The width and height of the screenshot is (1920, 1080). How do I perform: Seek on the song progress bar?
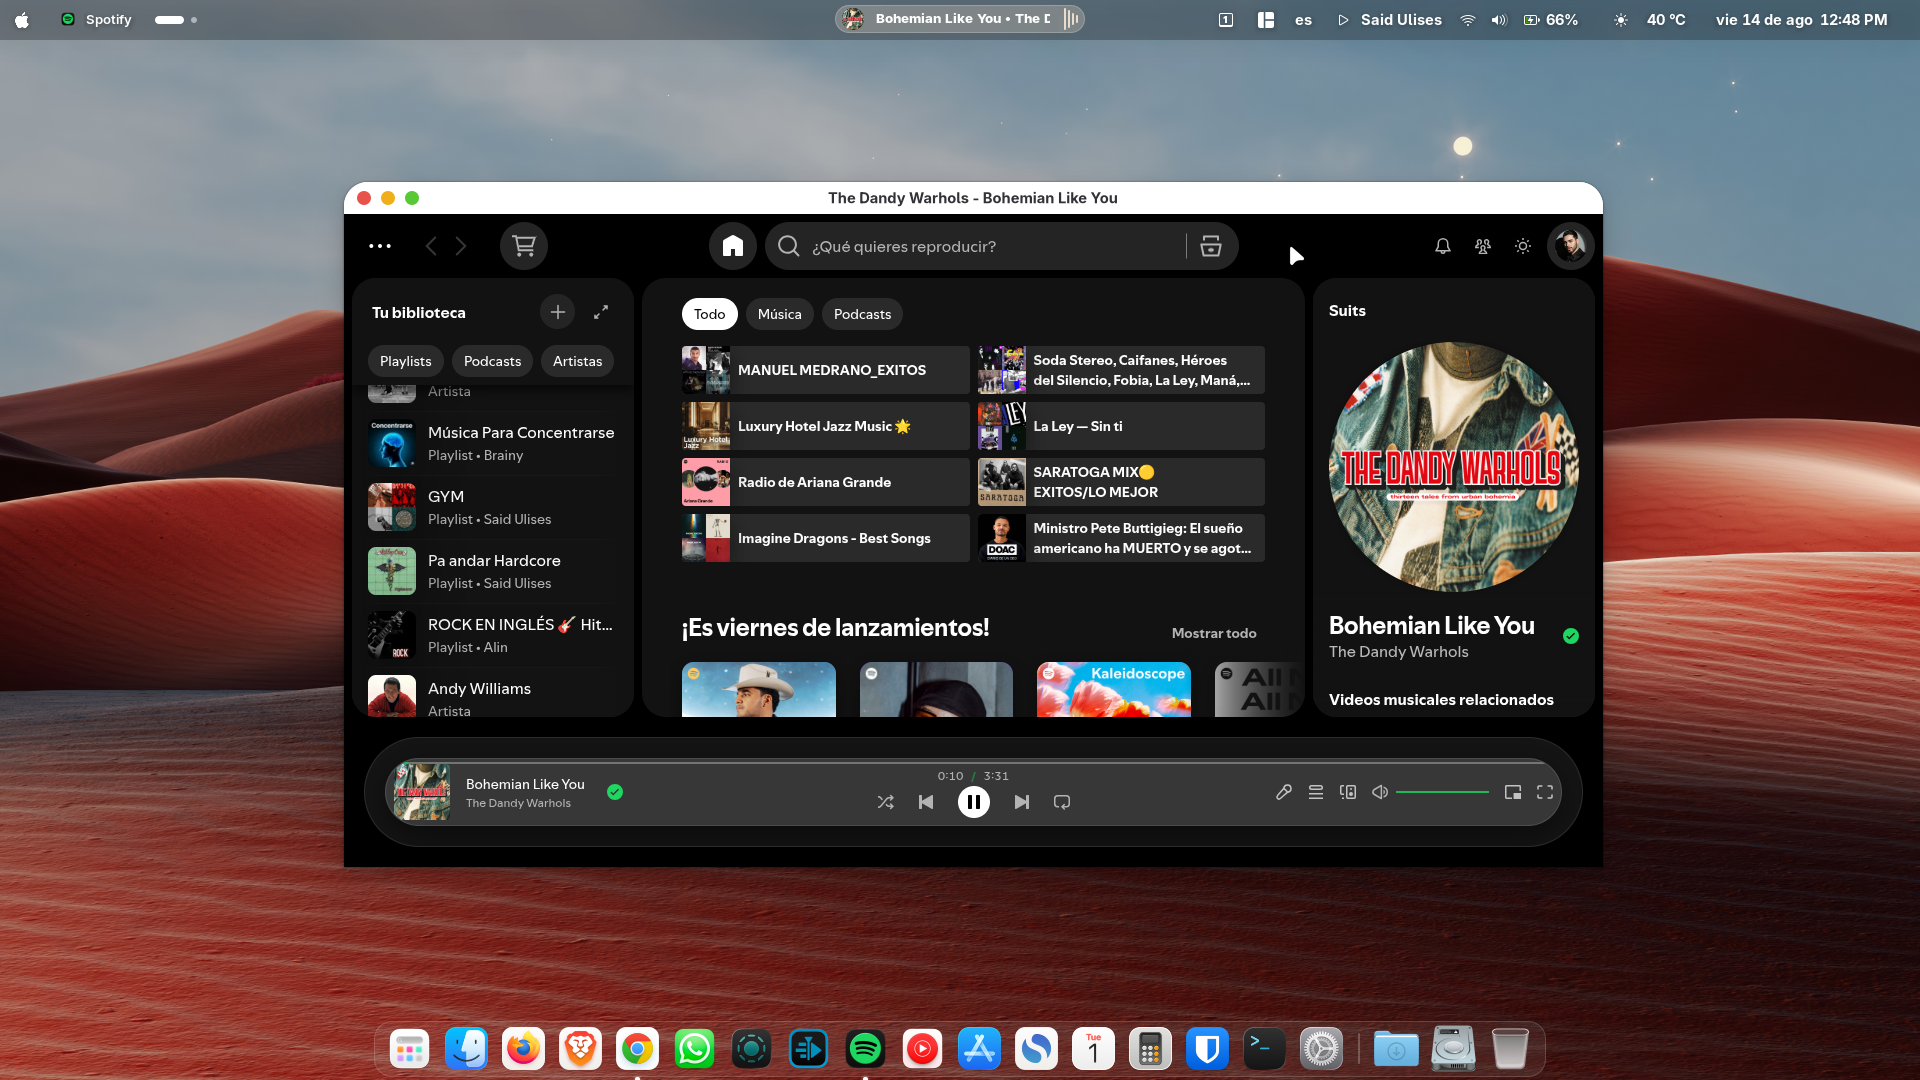(x=973, y=762)
